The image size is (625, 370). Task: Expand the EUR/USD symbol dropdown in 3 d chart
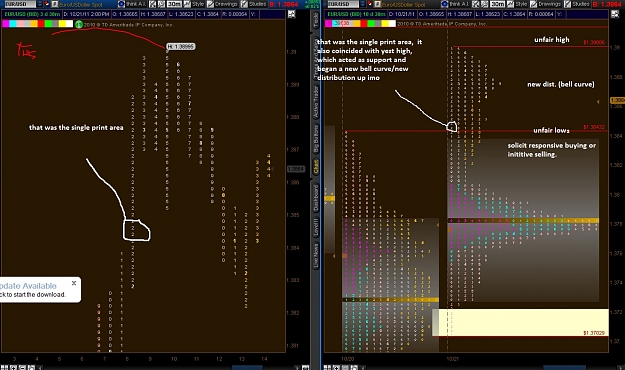click(40, 4)
